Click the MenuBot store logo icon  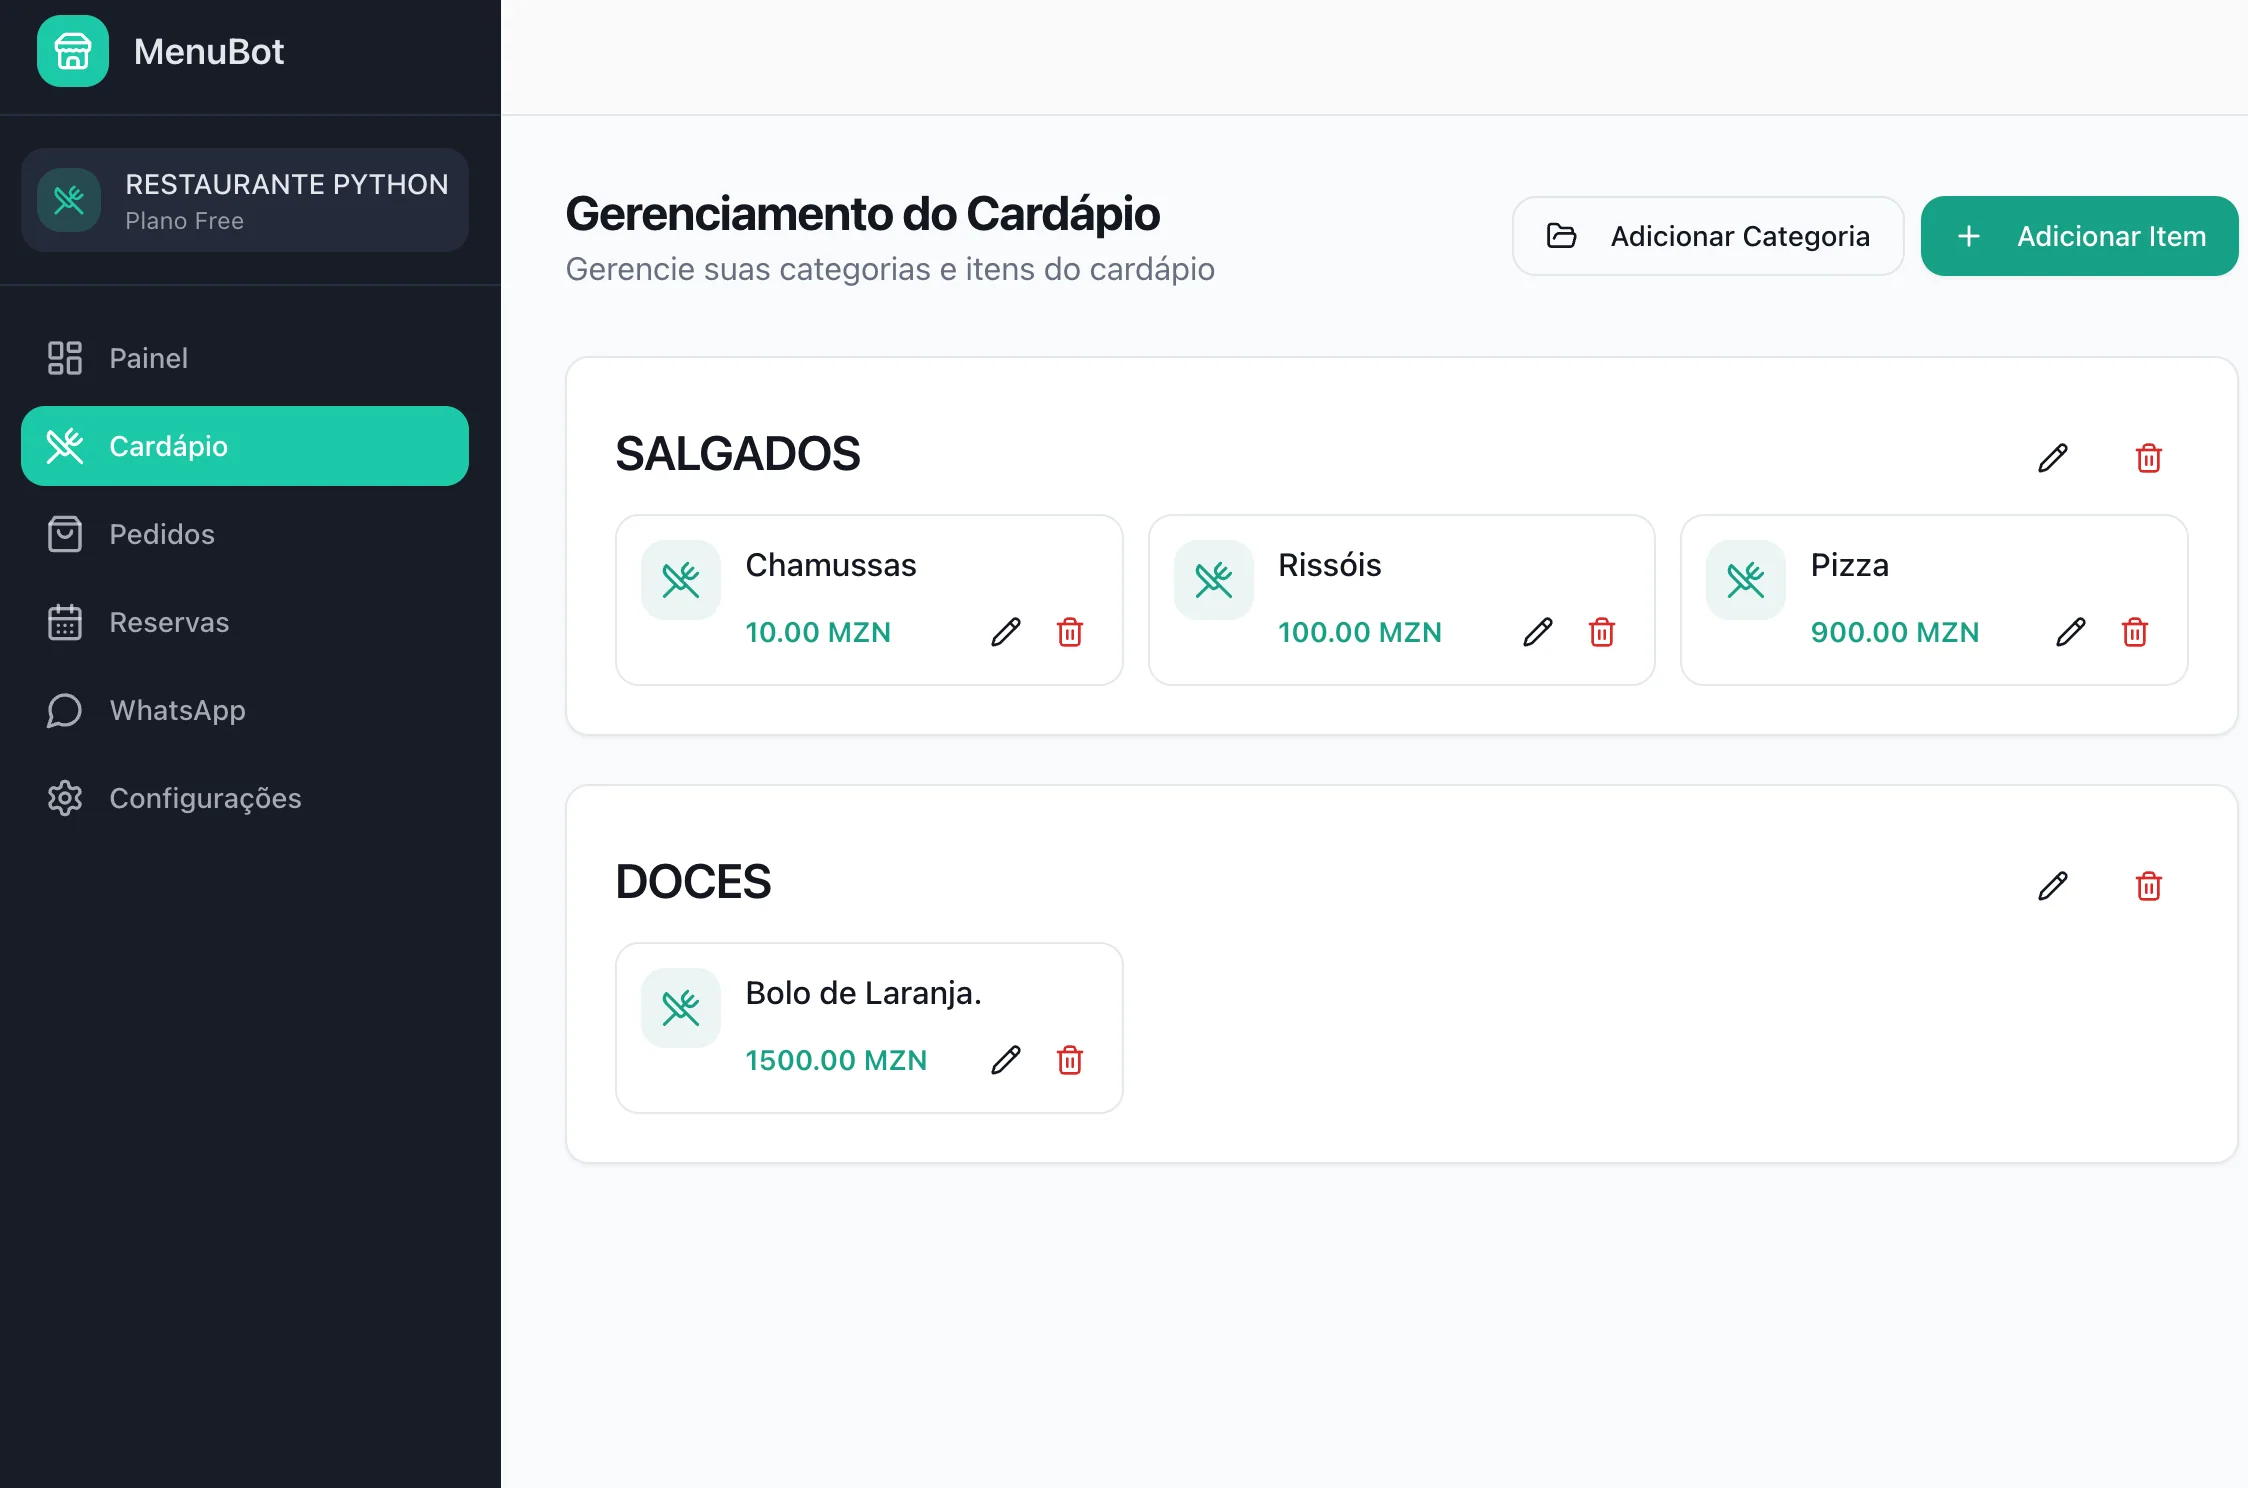tap(73, 51)
